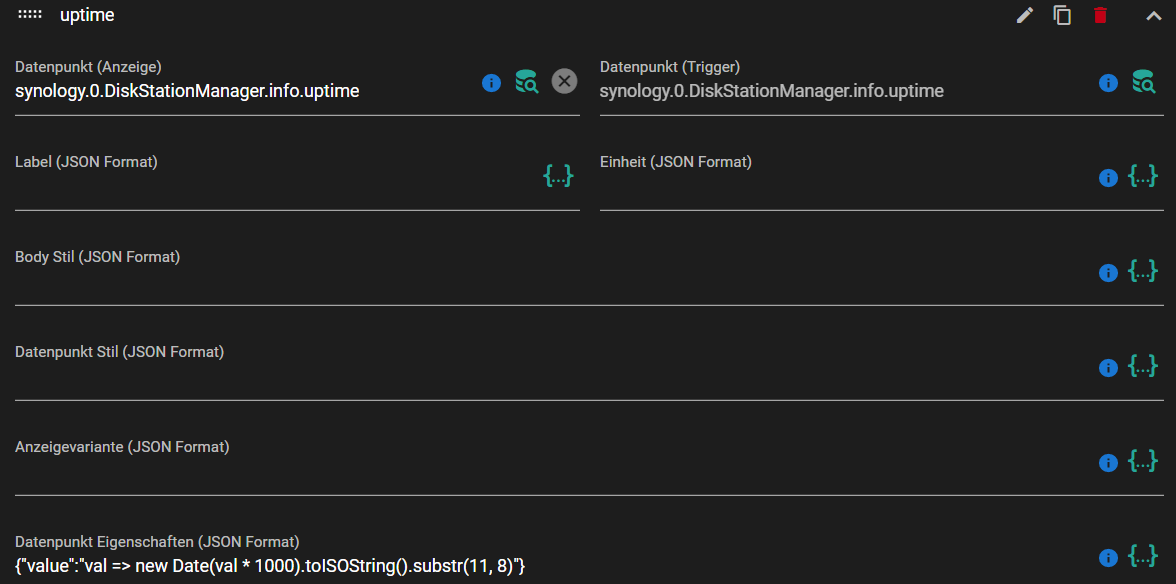Open object browser for Datenpunkt (Trigger)
Viewport: 1176px width, 584px height.
1144,81
